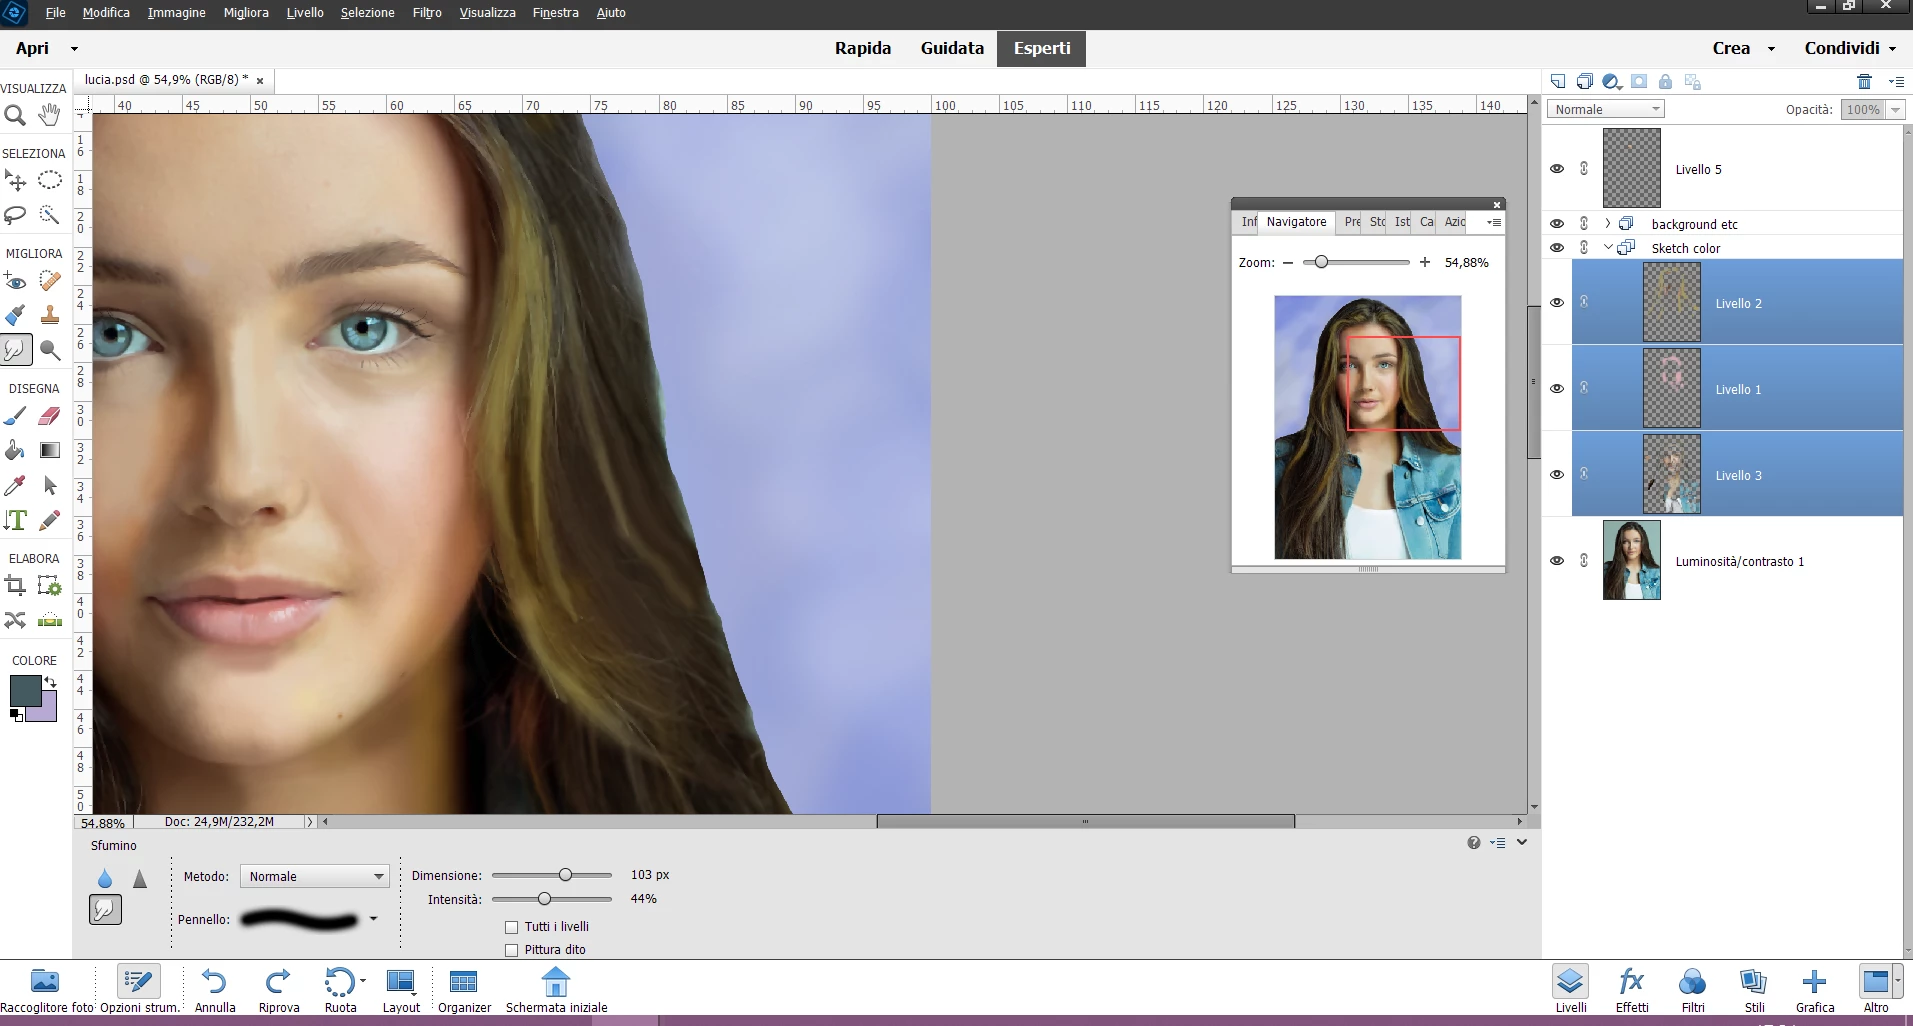Open the Filtro menu
Screen dimensions: 1913x1026
pos(427,13)
